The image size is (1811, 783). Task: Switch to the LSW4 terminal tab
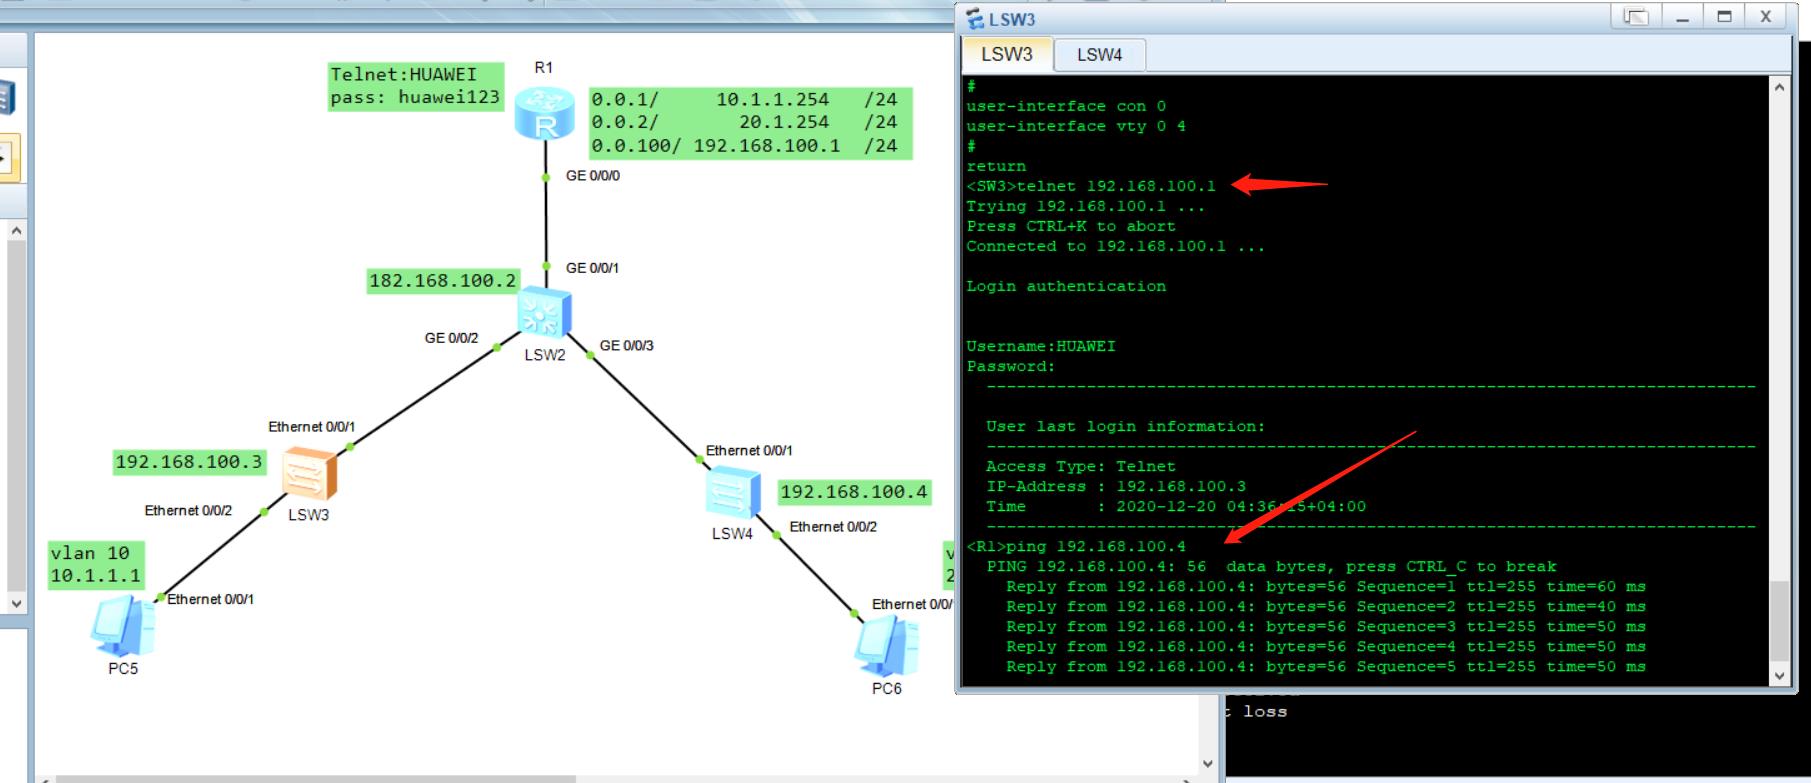click(1099, 55)
